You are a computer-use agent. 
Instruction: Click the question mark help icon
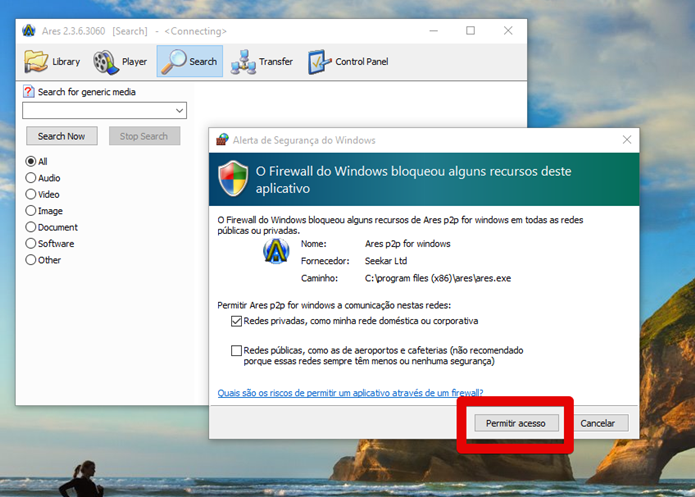28,91
